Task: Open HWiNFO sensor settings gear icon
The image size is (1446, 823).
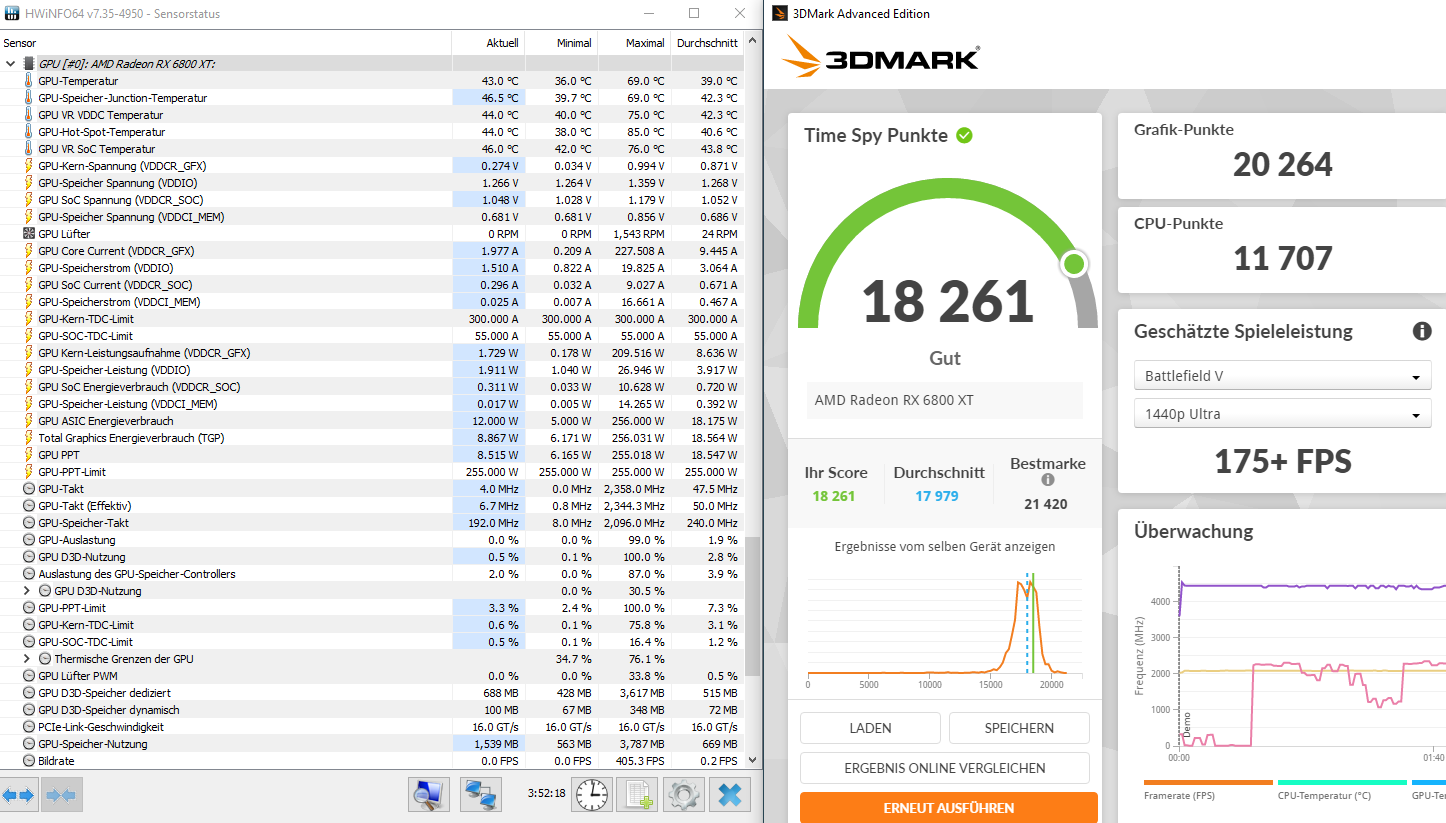Action: pyautogui.click(x=684, y=795)
